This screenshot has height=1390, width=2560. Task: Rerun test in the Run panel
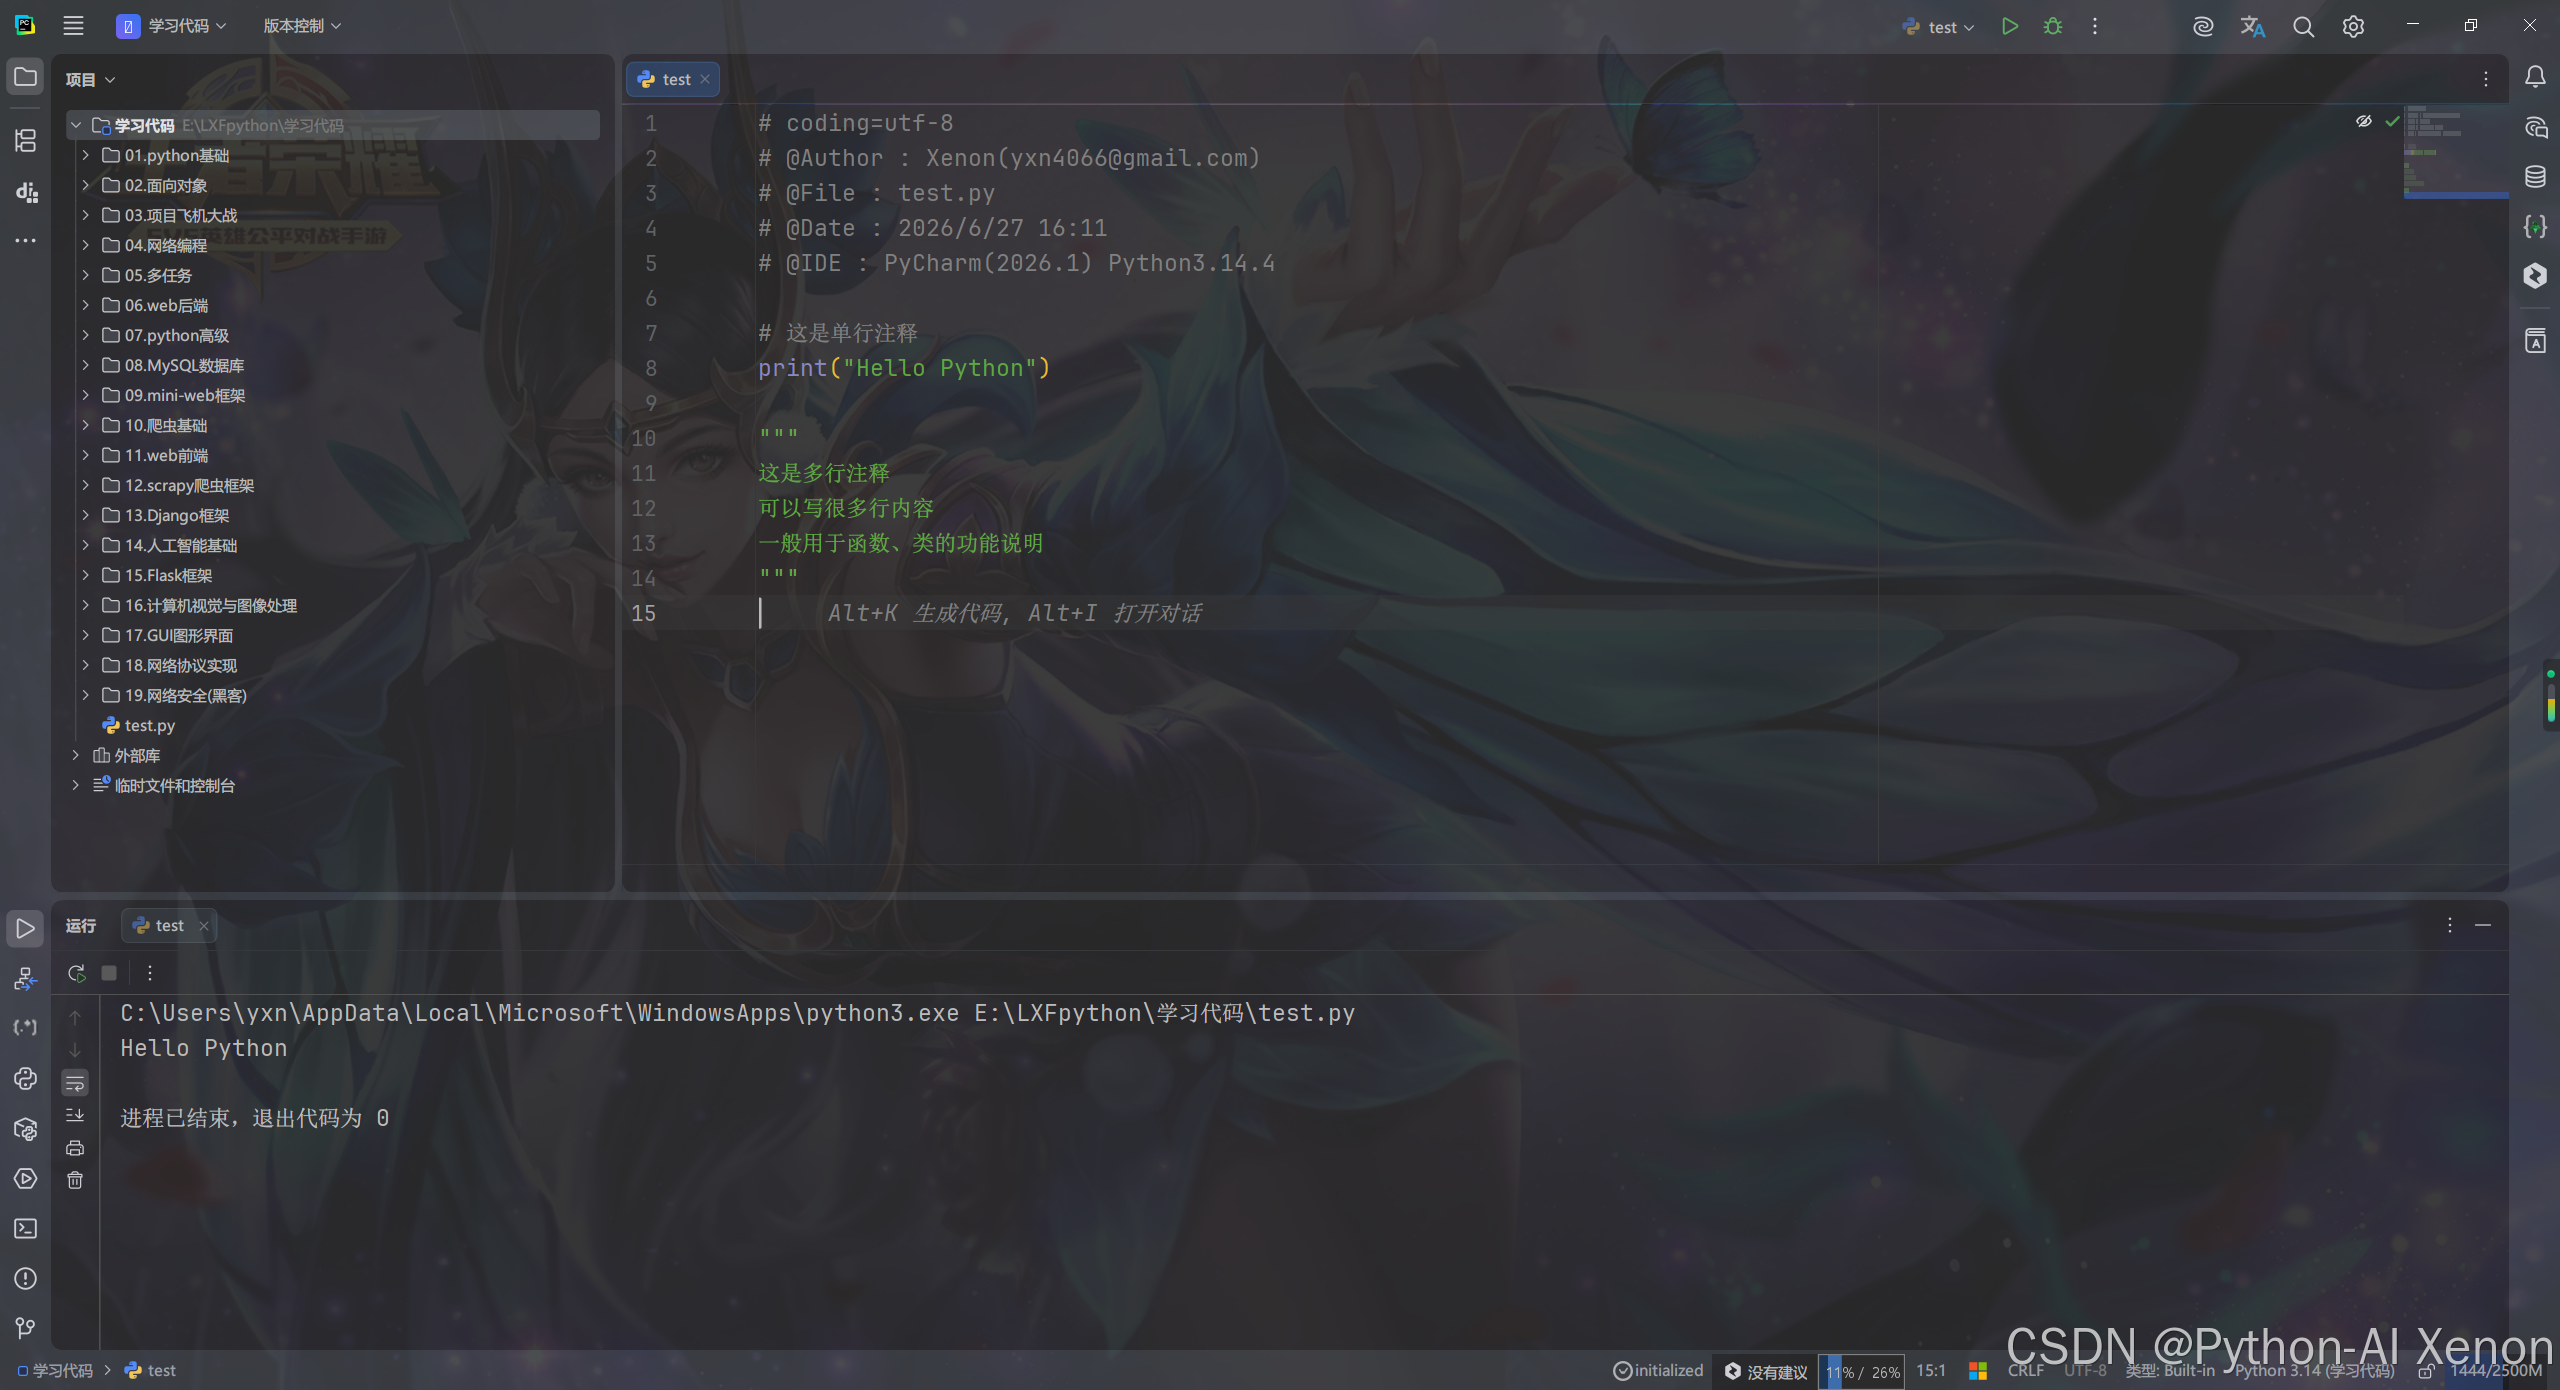(77, 973)
